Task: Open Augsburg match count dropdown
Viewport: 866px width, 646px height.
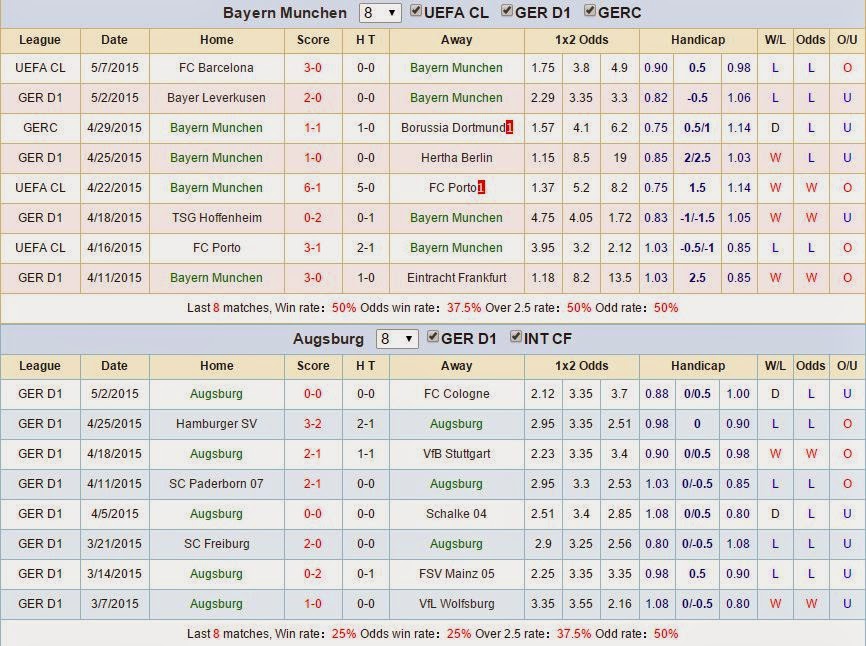Action: click(x=397, y=338)
